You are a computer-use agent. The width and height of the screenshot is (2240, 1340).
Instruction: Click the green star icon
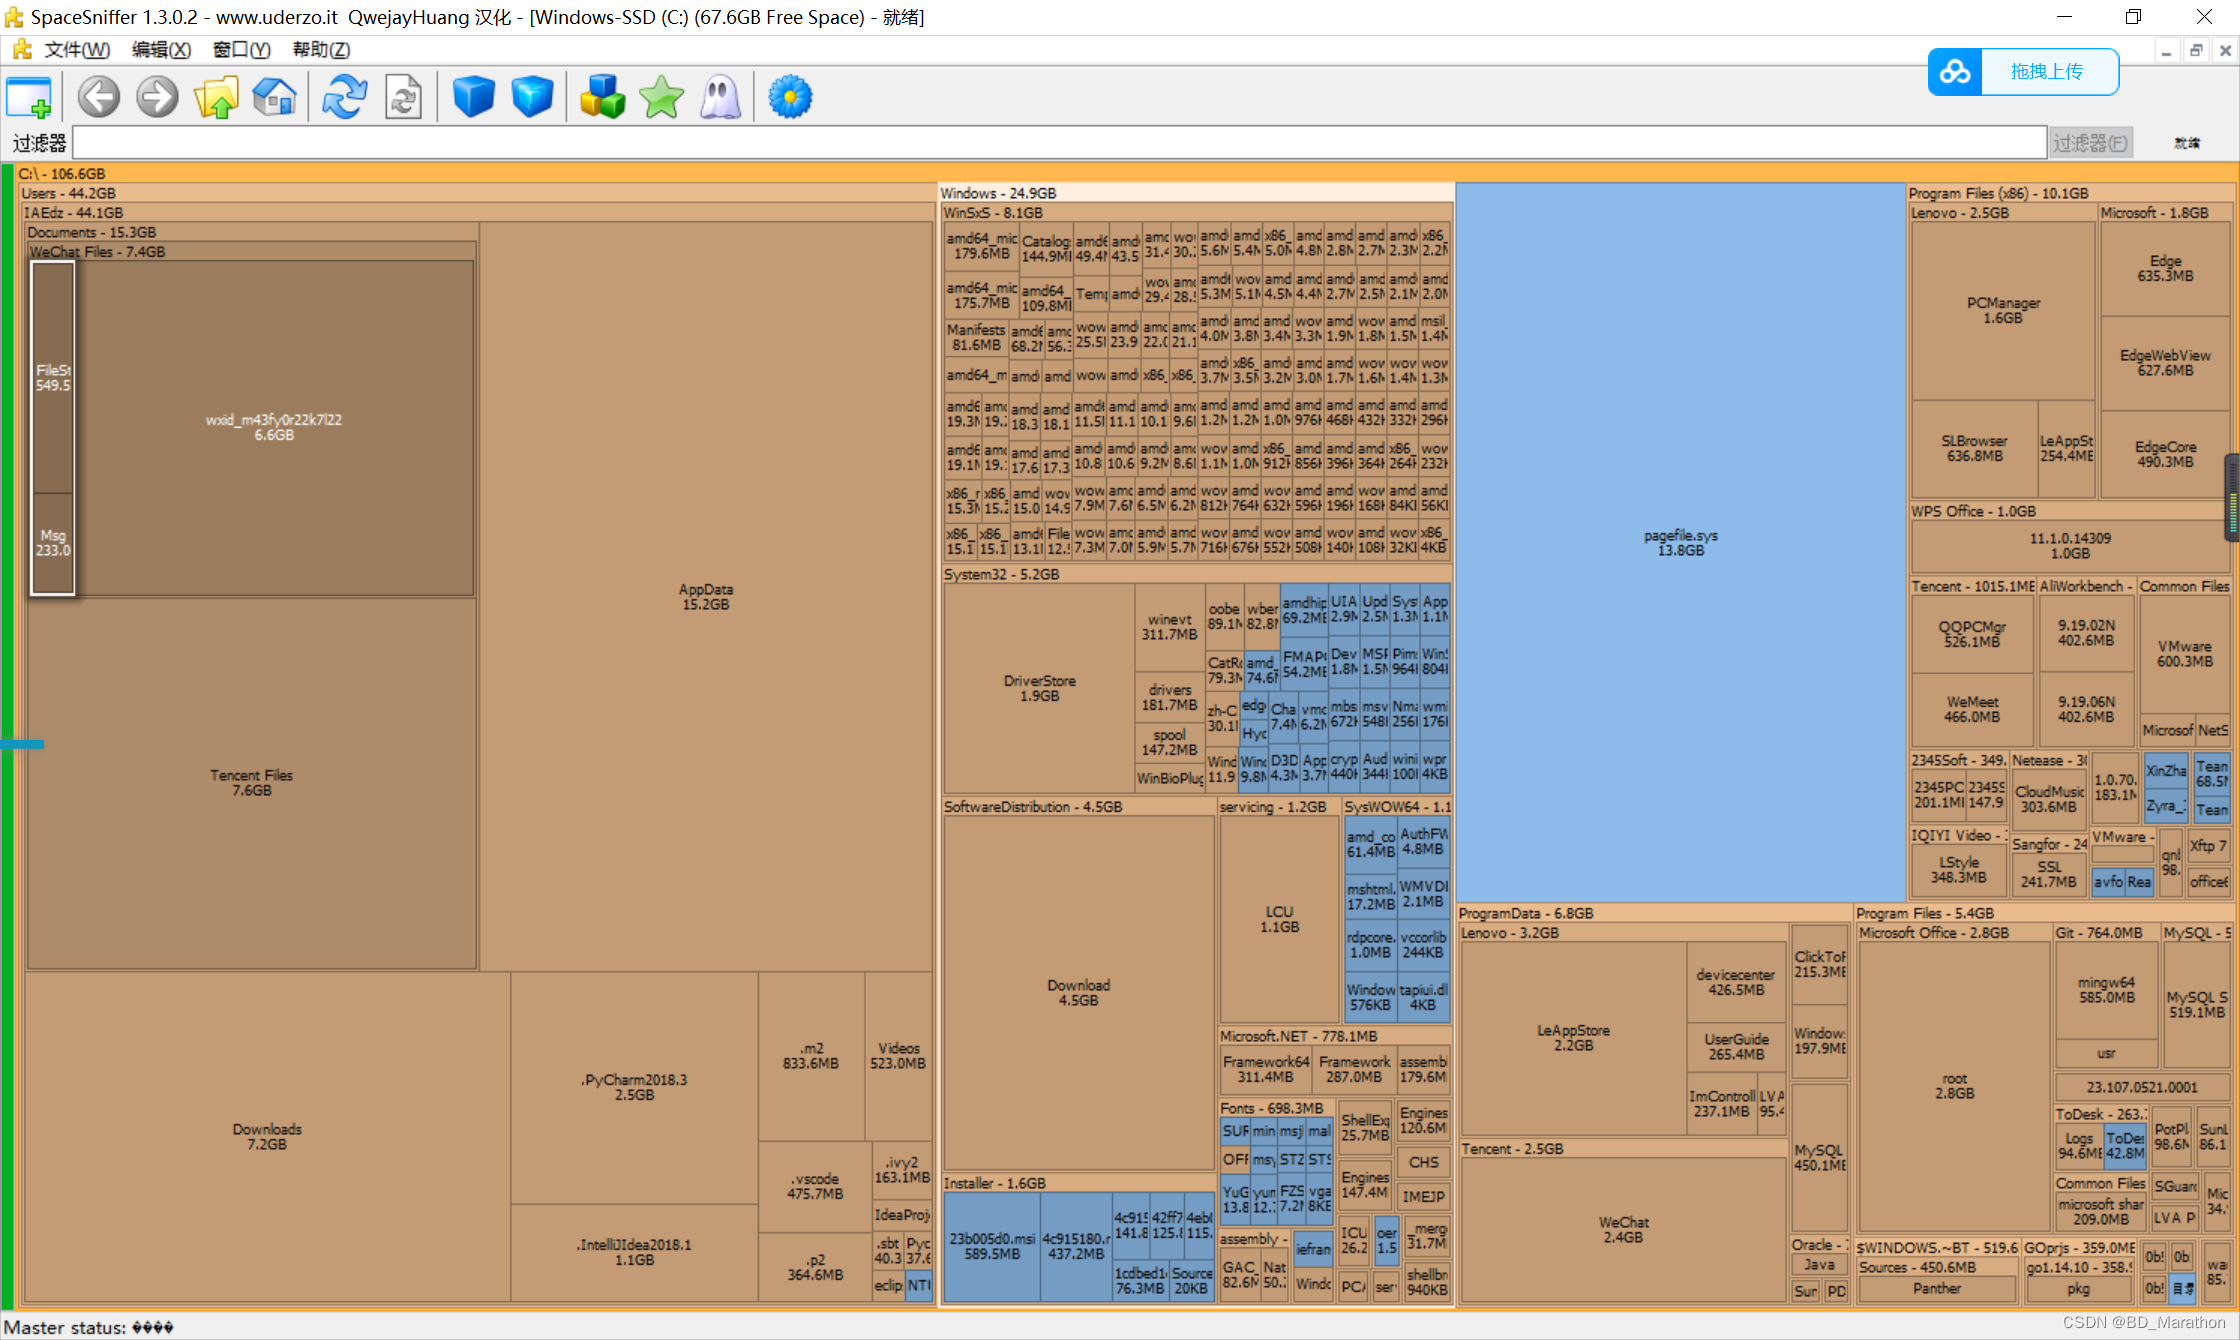tap(661, 98)
